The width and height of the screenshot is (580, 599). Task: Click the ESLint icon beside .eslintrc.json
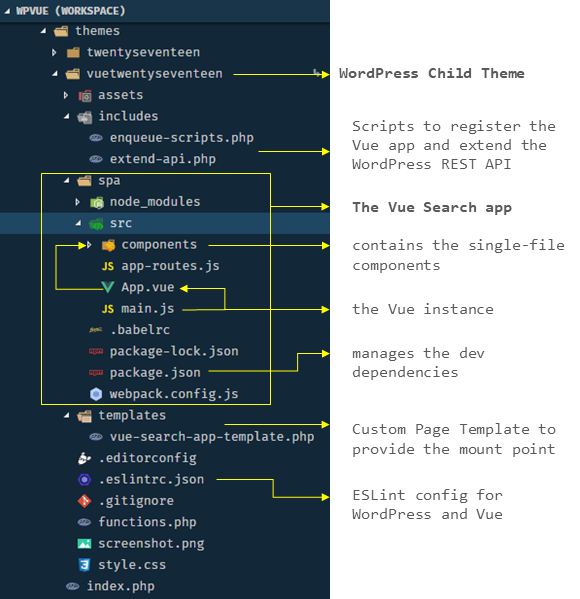84,479
